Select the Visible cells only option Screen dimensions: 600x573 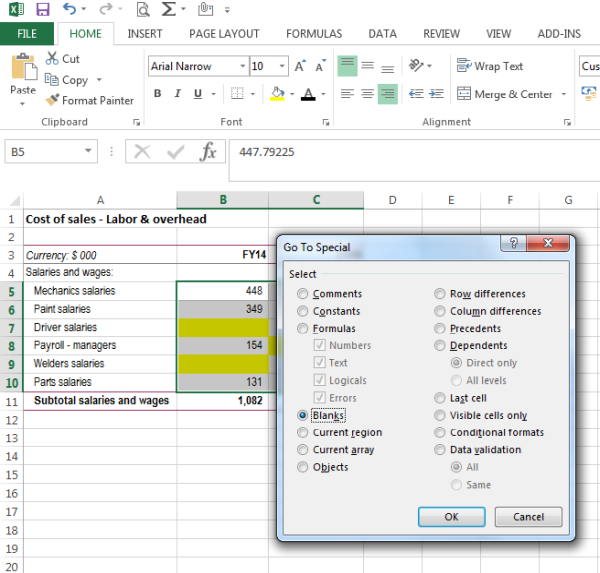tap(440, 415)
